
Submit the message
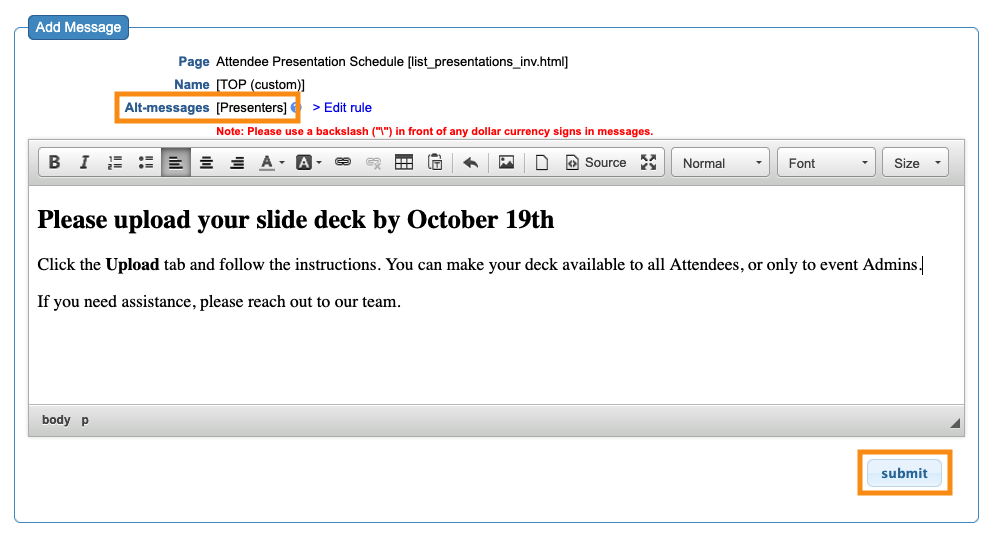904,473
